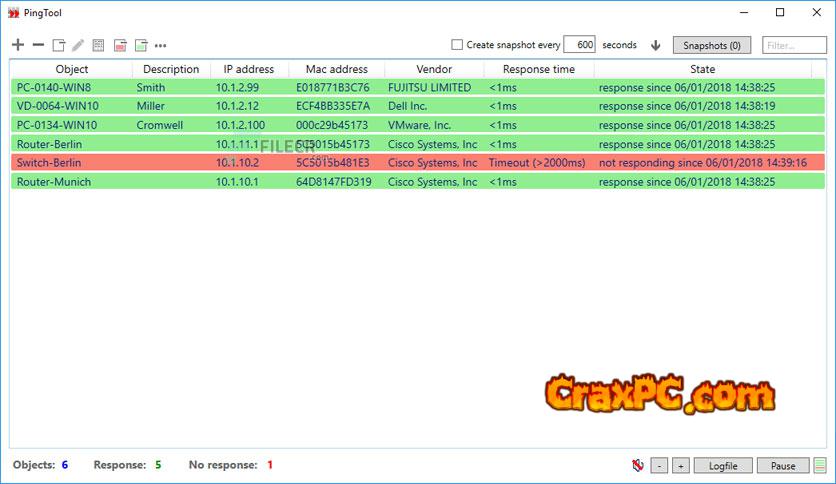Sort by the Response time column header

point(538,69)
